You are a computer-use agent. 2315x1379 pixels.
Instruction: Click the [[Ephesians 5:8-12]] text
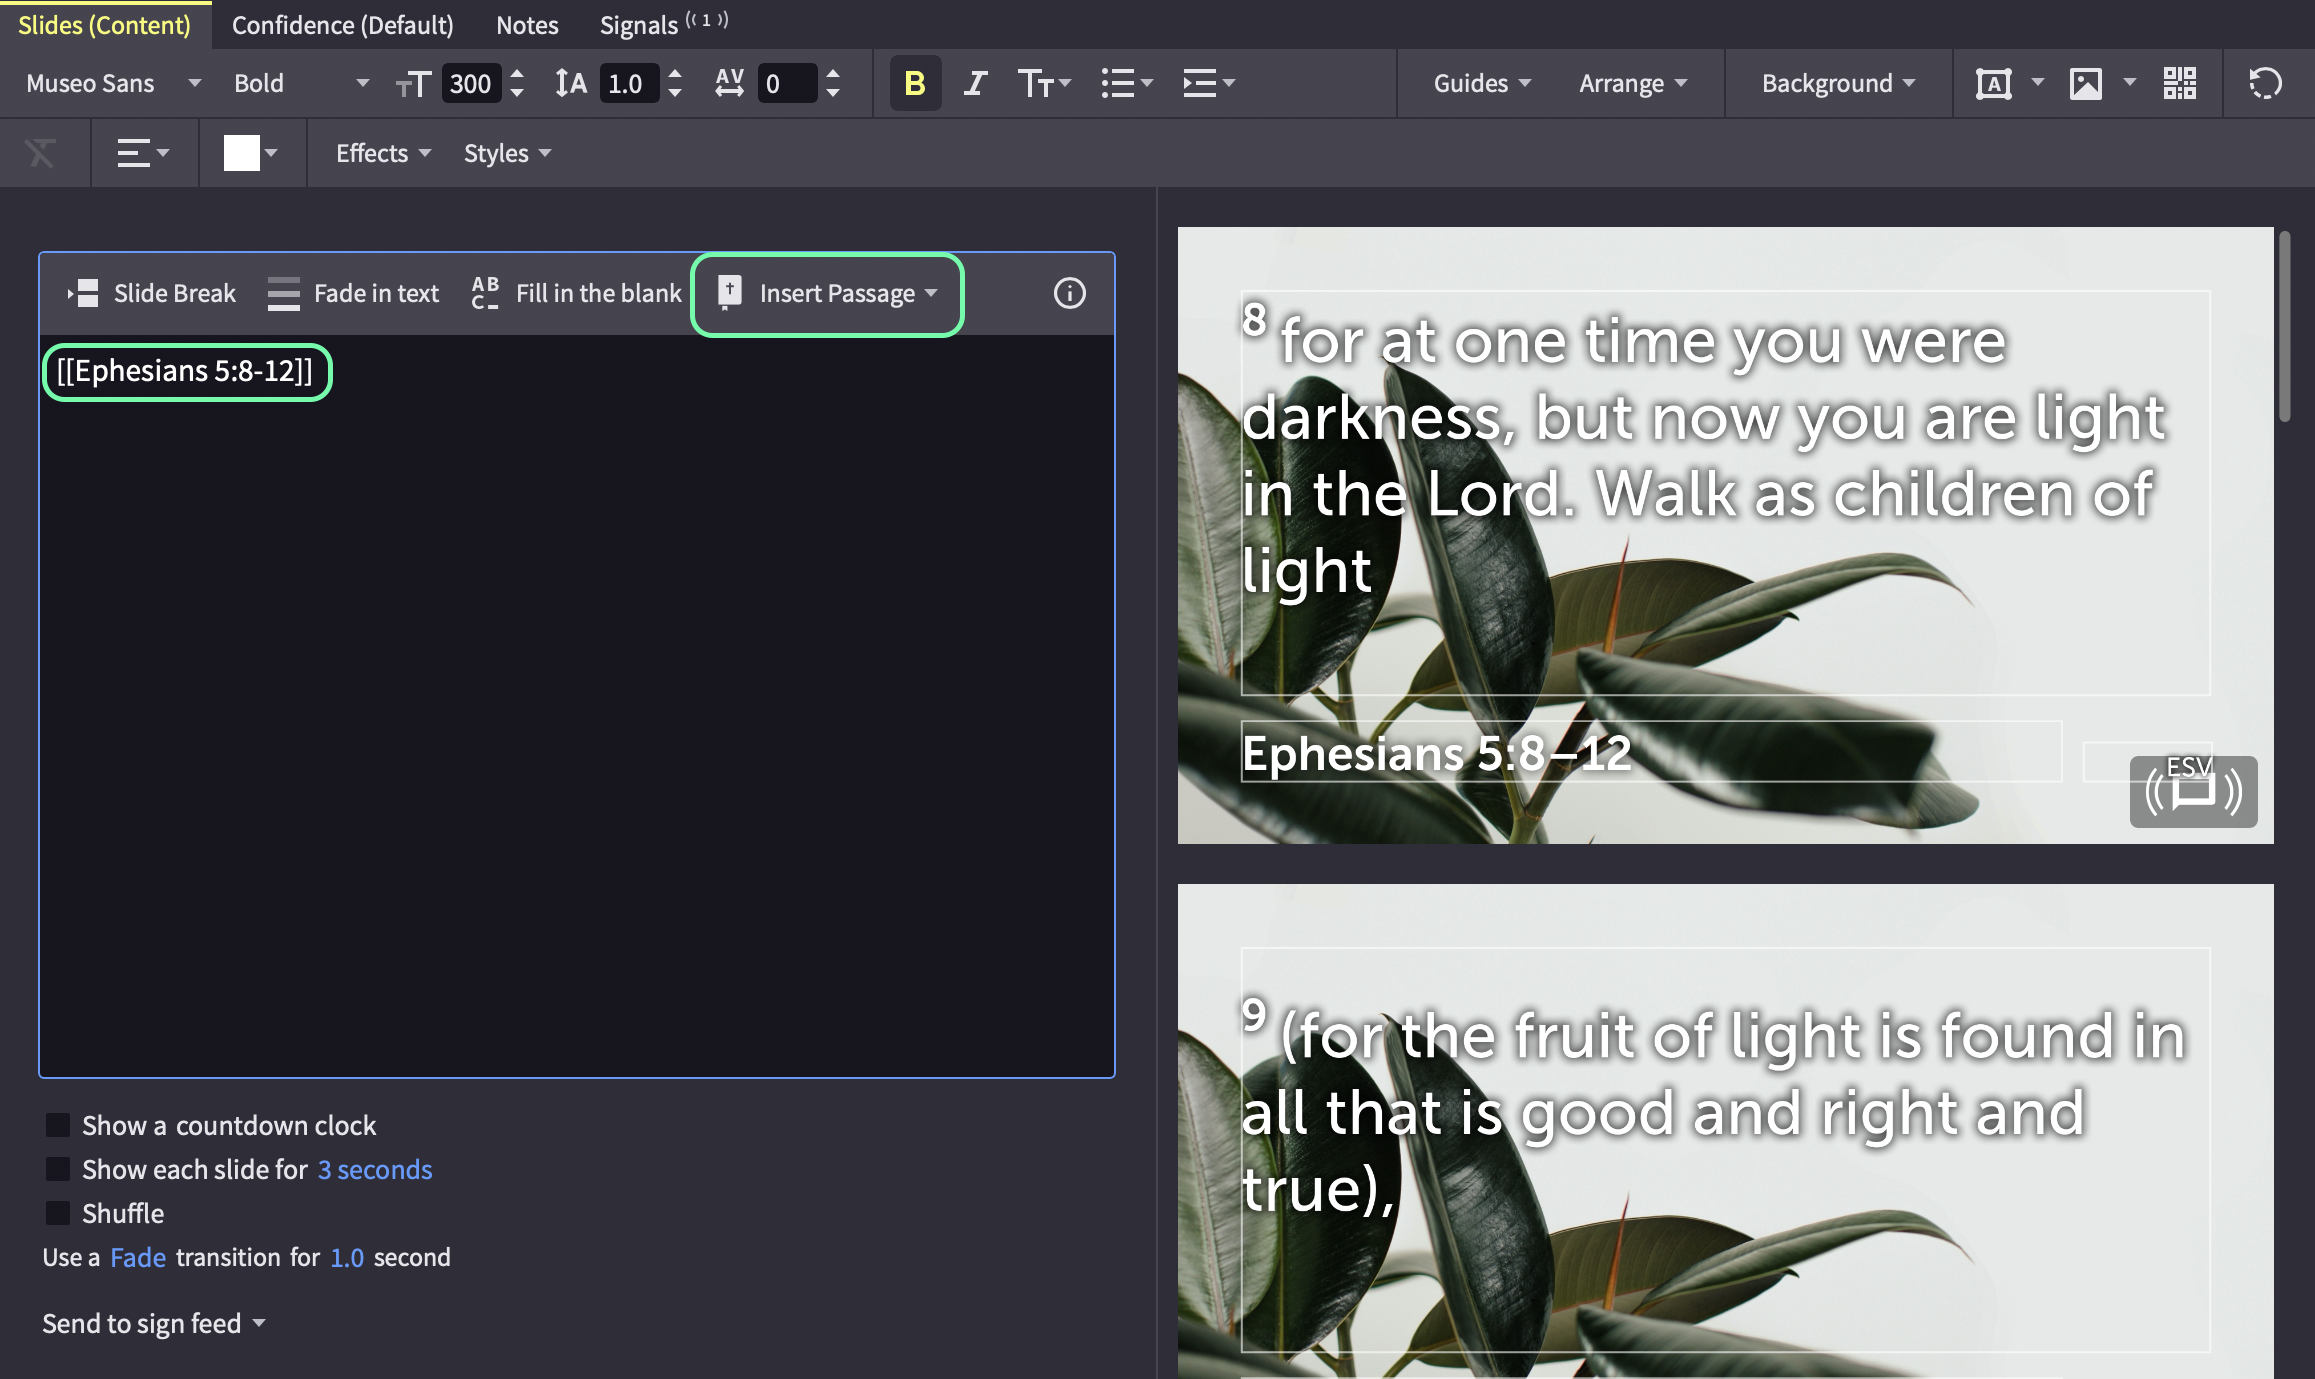pos(185,371)
